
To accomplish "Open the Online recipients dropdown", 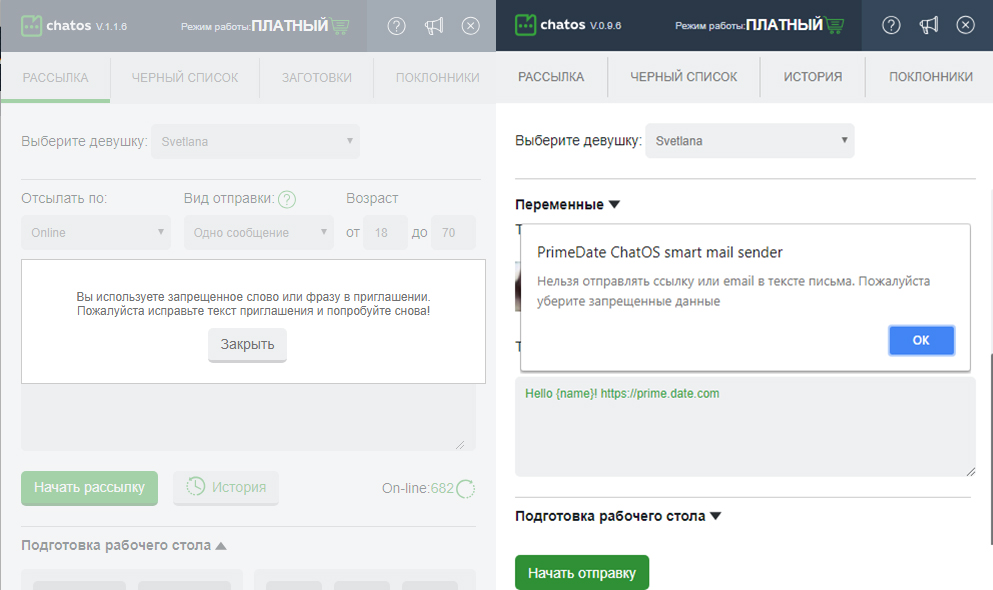I will click(96, 232).
